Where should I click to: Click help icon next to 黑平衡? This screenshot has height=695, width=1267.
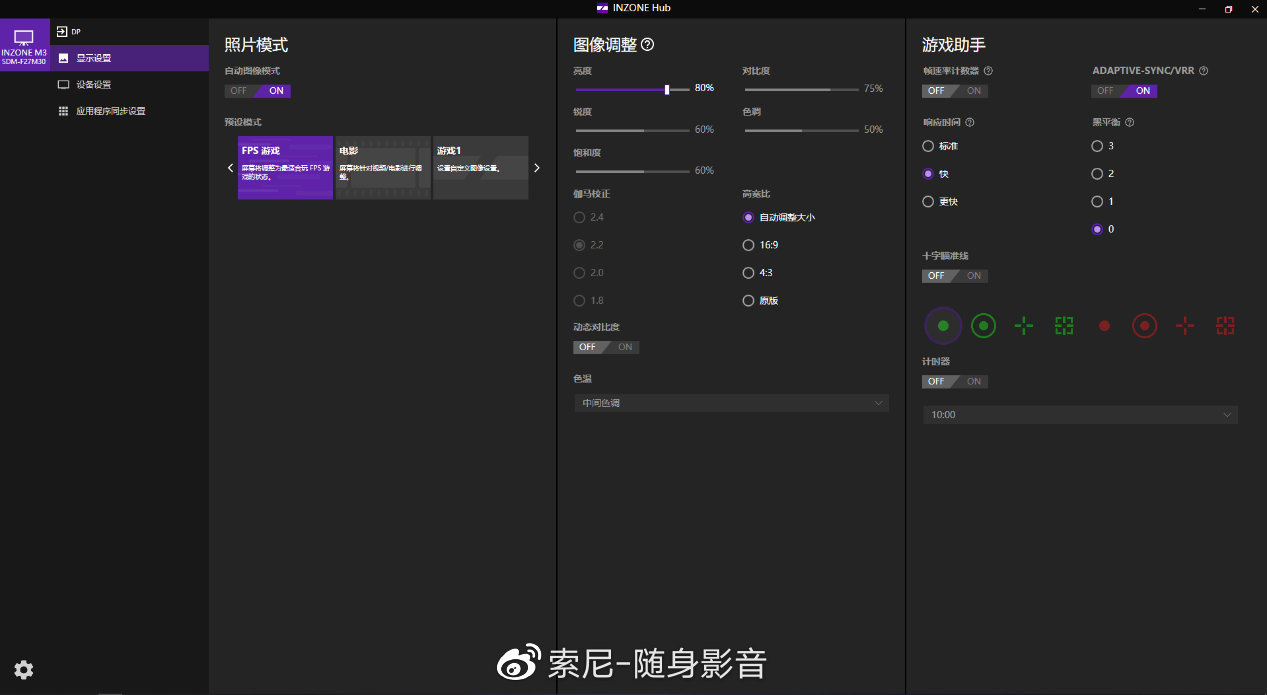point(1130,122)
